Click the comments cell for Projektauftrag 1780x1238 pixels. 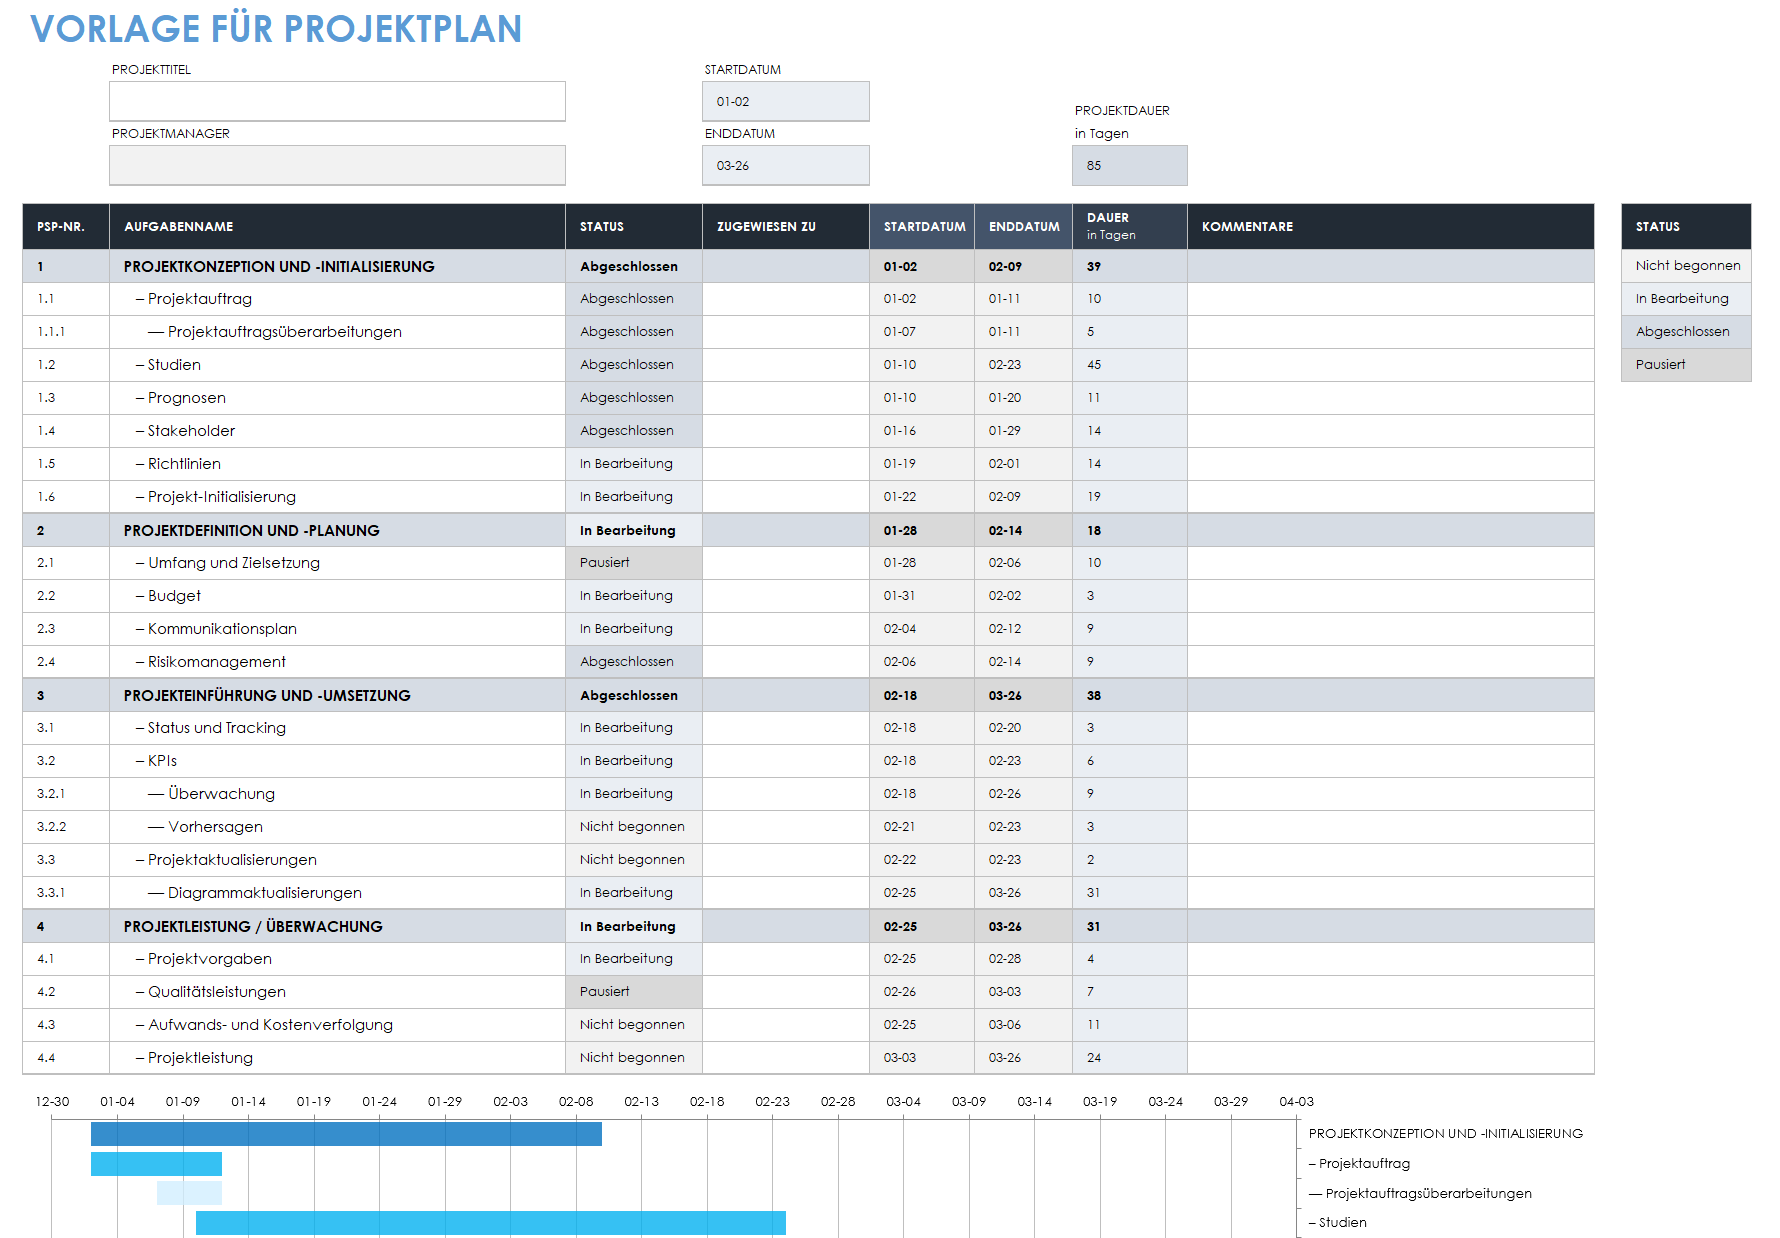[1391, 299]
